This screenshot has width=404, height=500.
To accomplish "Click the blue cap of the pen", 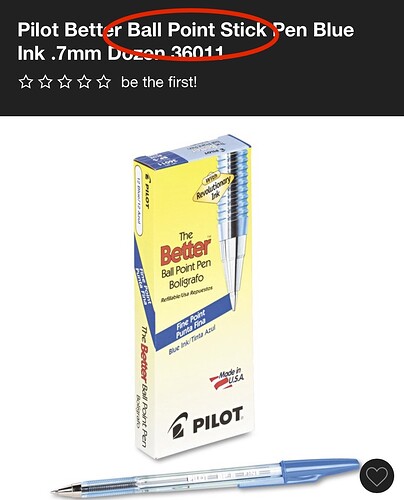I will (x=317, y=473).
